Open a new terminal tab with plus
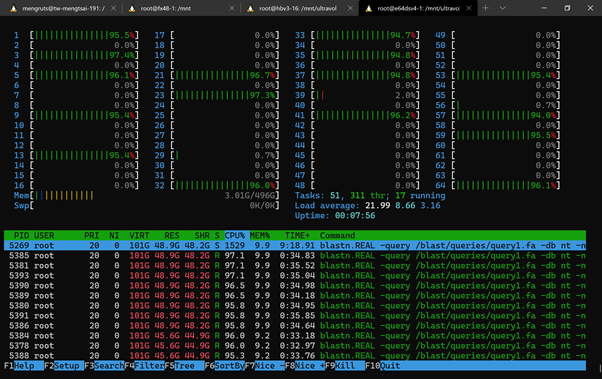Screen dimensions: 602x379 [486, 8]
